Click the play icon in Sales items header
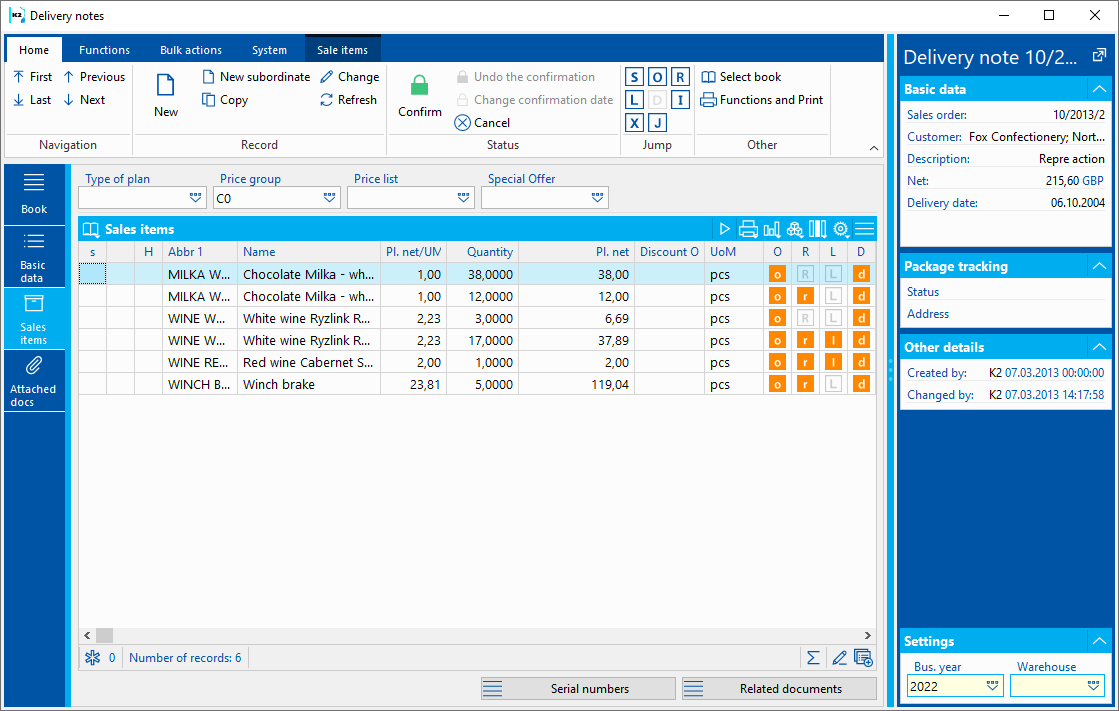Viewport: 1119px width, 711px height. [724, 229]
